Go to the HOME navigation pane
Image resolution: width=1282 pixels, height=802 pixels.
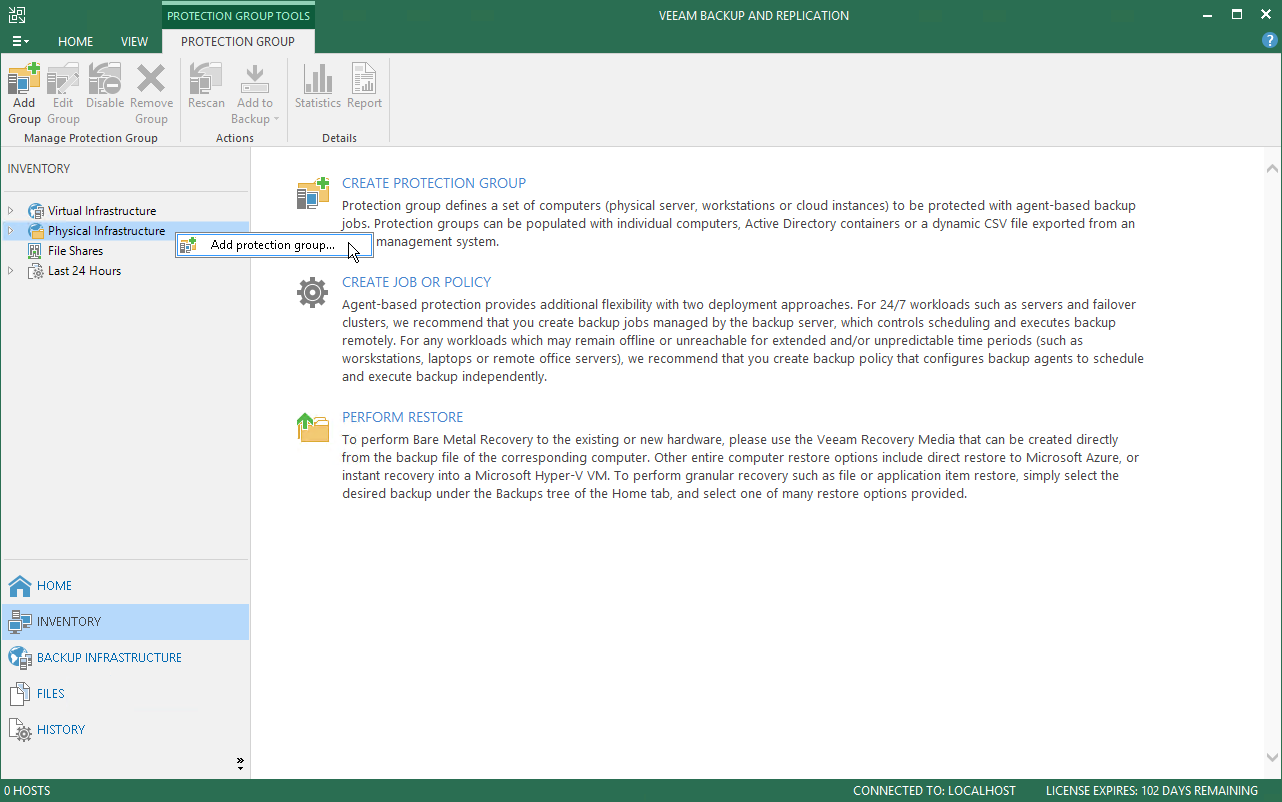click(x=126, y=586)
